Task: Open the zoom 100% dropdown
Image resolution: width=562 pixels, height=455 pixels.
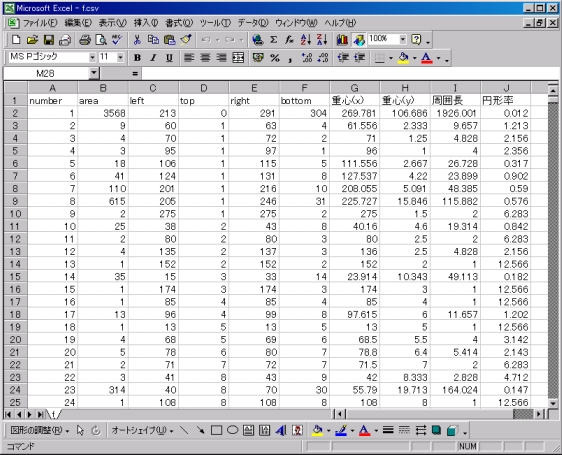Action: click(403, 39)
